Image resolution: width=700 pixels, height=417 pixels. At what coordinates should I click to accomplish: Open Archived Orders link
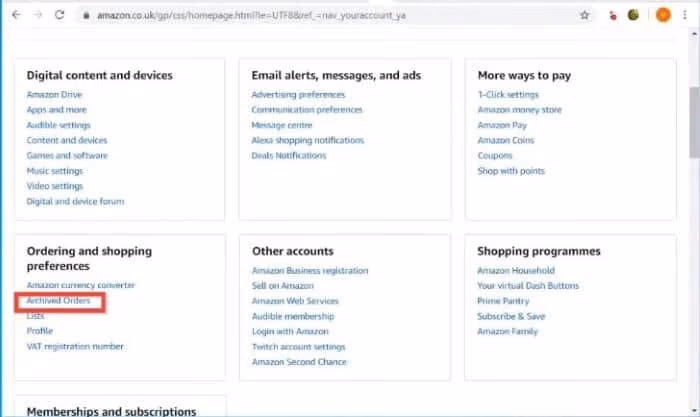tap(58, 300)
